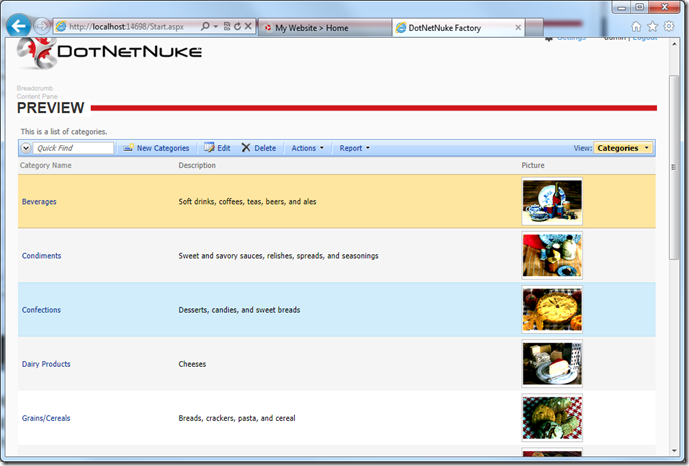
Task: Open a new blank browser tab
Action: 534,28
